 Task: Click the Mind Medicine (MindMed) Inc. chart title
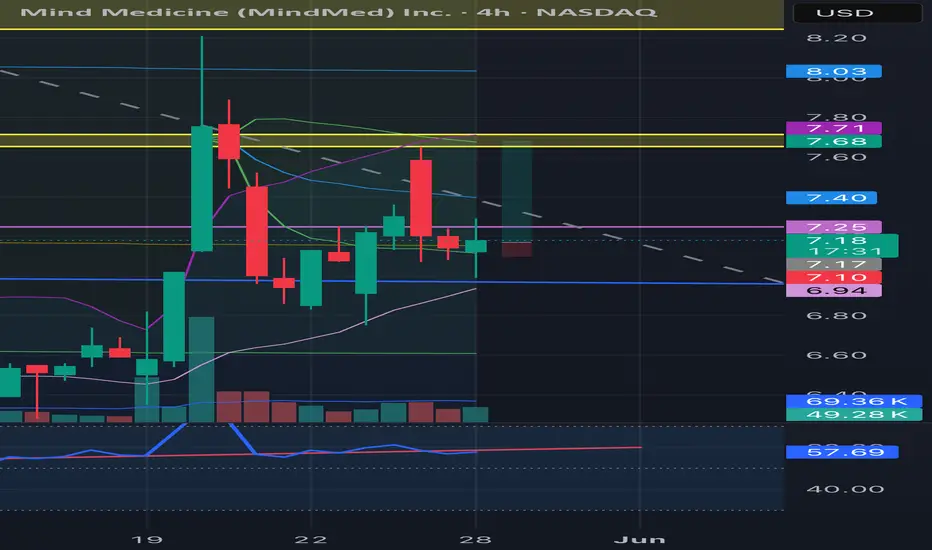[338, 12]
